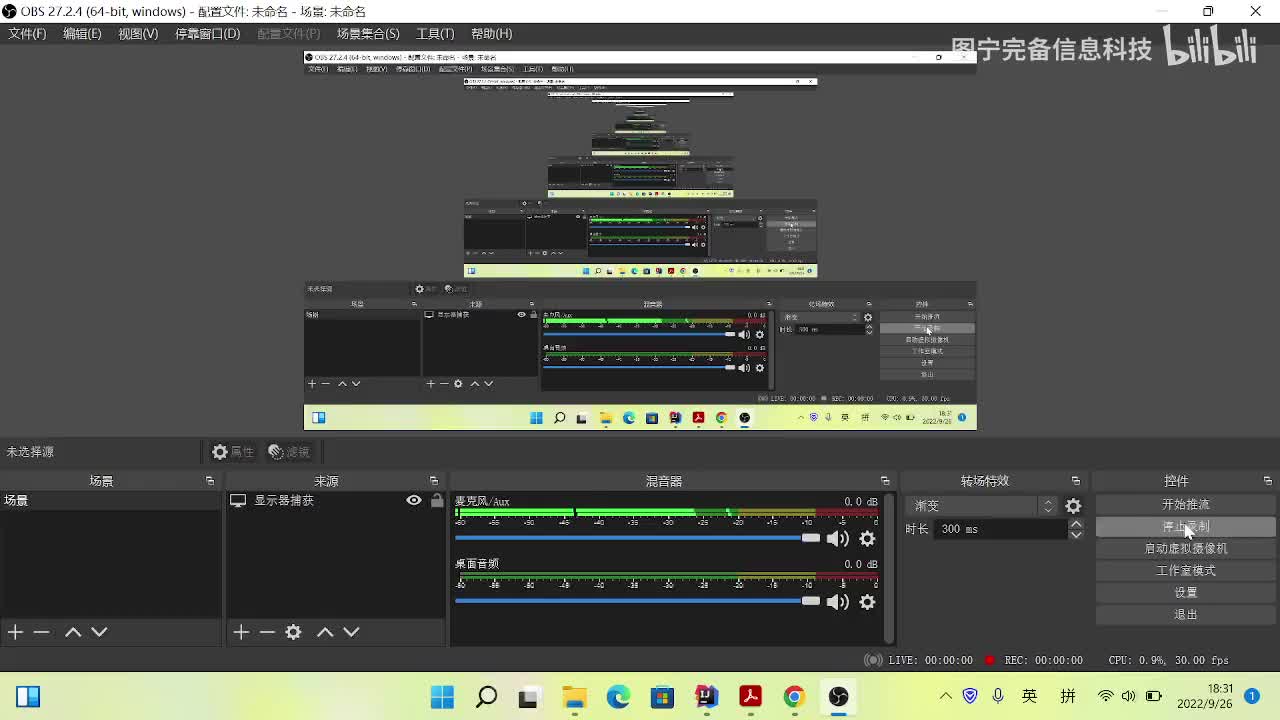Viewport: 1280px width, 720px height.
Task: Float the 控件 dock panel
Action: (x=1268, y=481)
